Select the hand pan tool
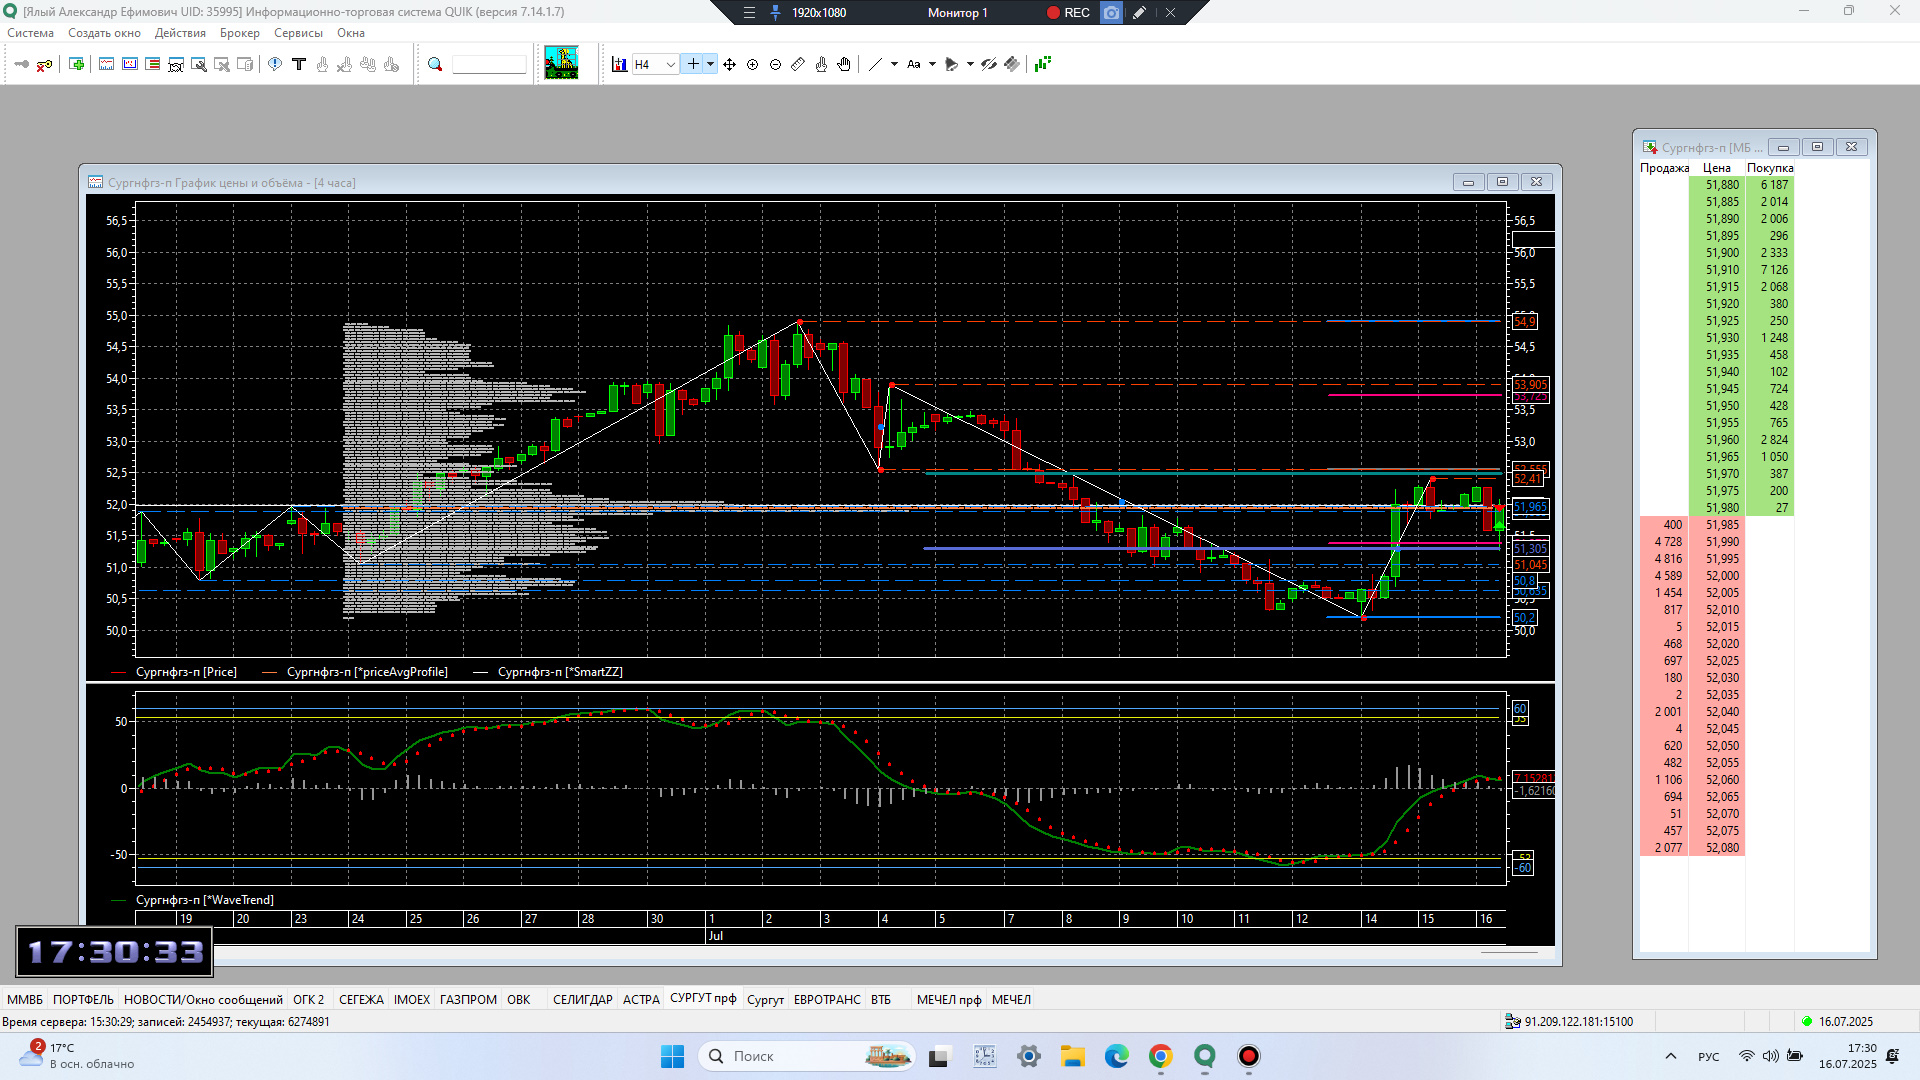Screen dimensions: 1920x1080 pos(844,64)
